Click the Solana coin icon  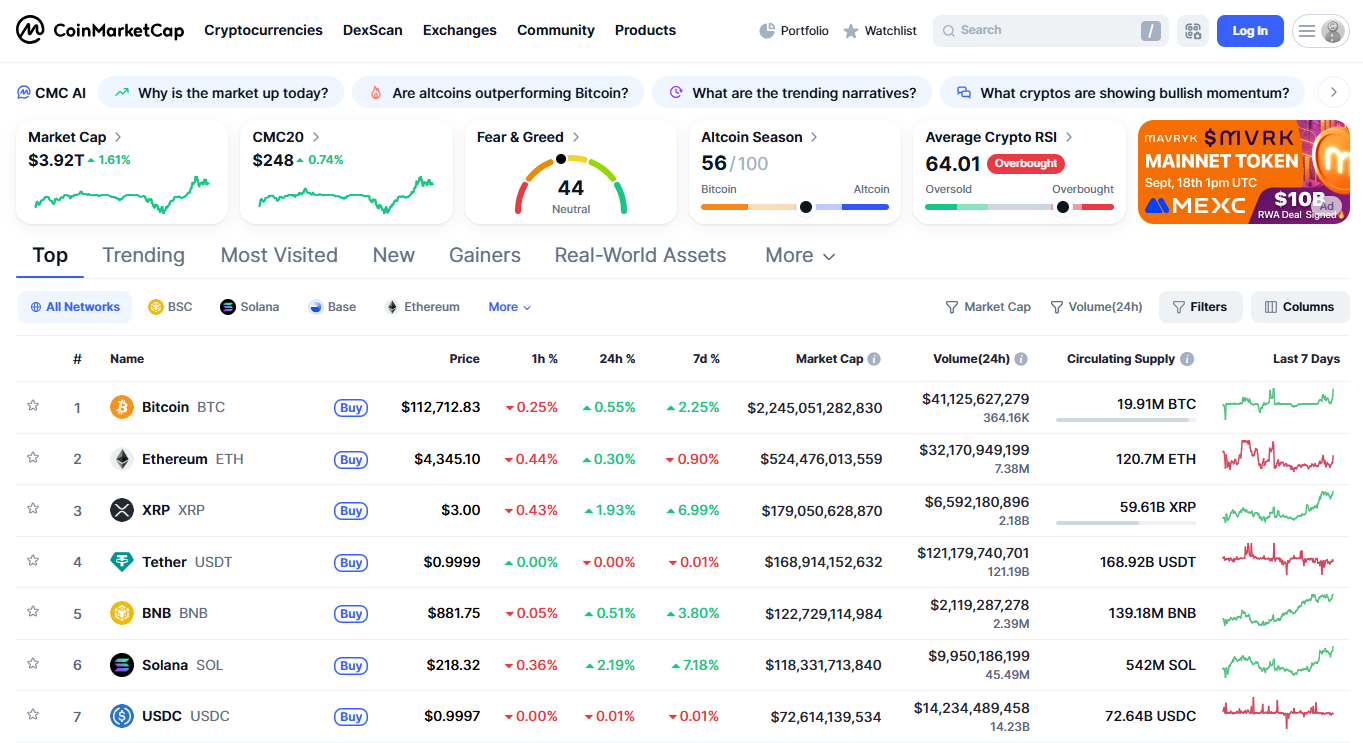pos(122,665)
